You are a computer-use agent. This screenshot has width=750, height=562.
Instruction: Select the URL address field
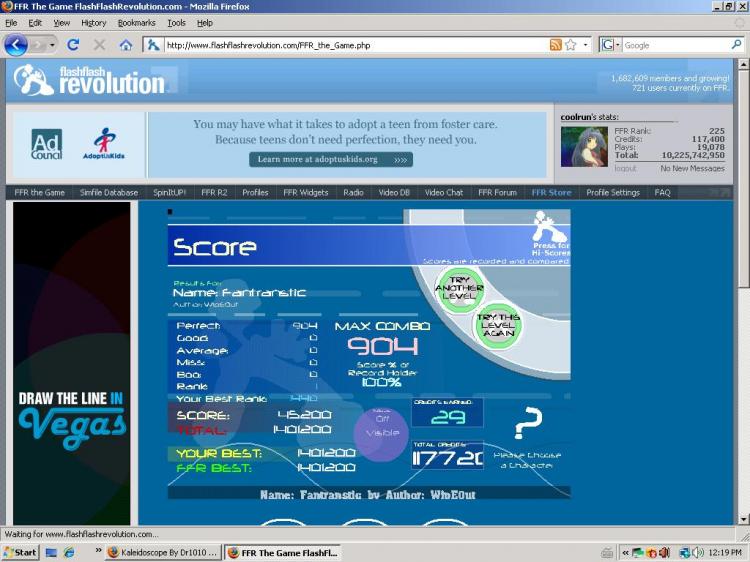click(x=356, y=45)
